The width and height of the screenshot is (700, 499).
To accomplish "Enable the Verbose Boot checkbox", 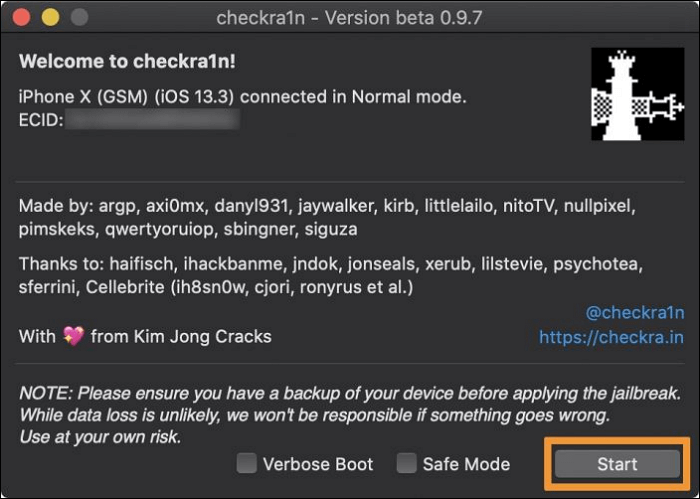I will click(246, 464).
